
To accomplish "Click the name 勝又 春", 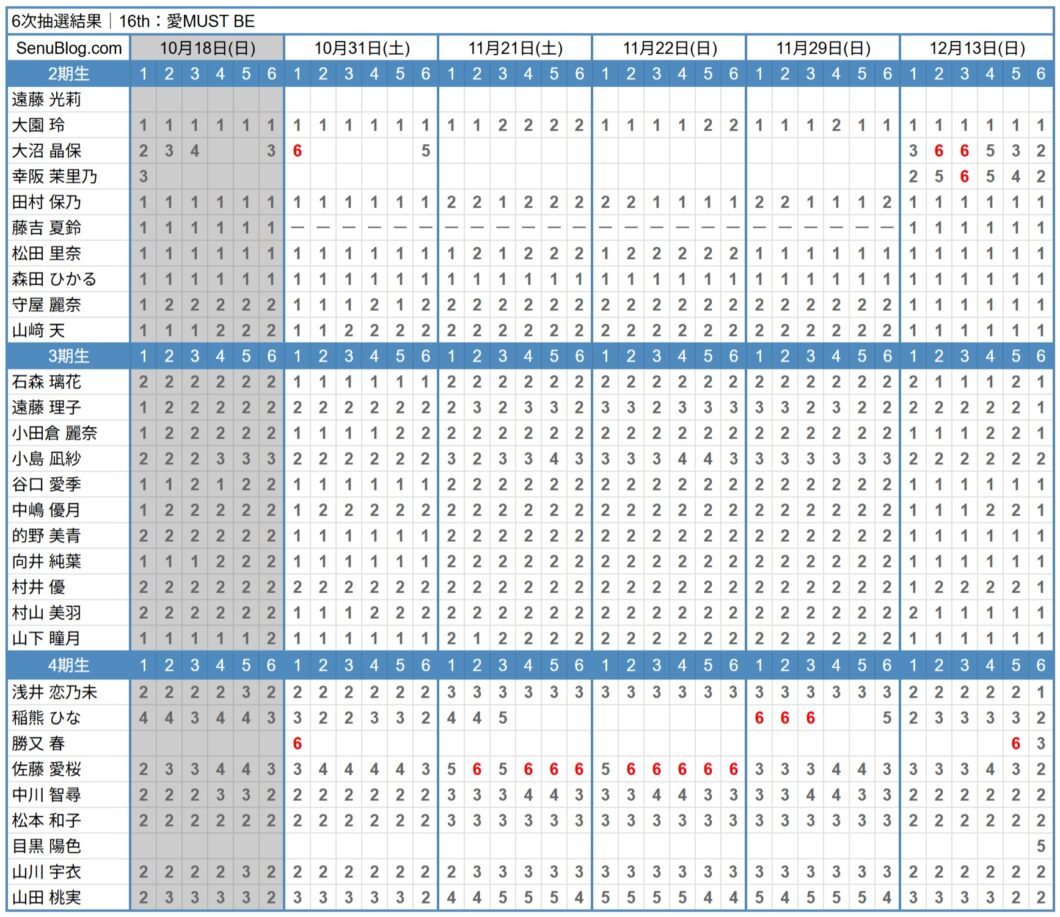I will click(39, 745).
